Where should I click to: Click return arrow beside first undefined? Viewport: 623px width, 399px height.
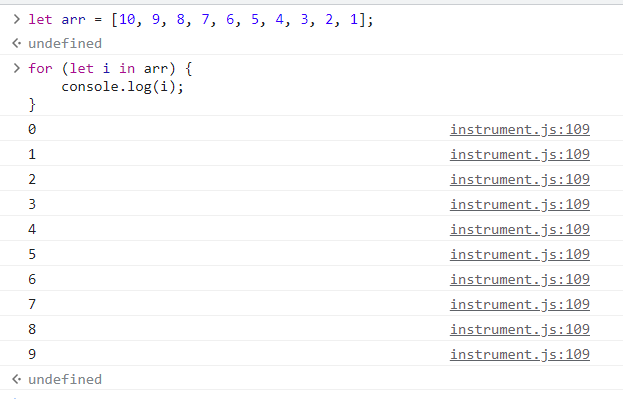coord(16,43)
